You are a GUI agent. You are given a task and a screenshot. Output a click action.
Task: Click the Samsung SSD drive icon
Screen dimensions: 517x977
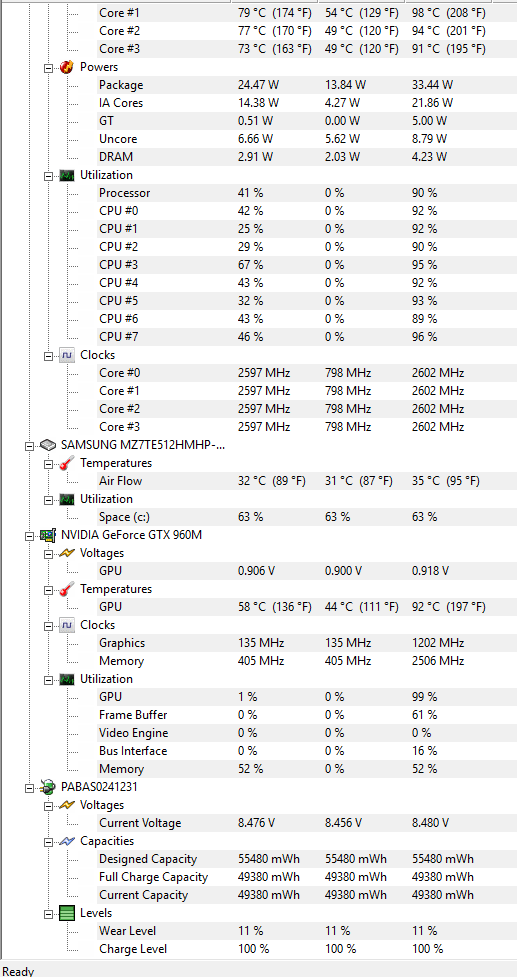(x=47, y=446)
